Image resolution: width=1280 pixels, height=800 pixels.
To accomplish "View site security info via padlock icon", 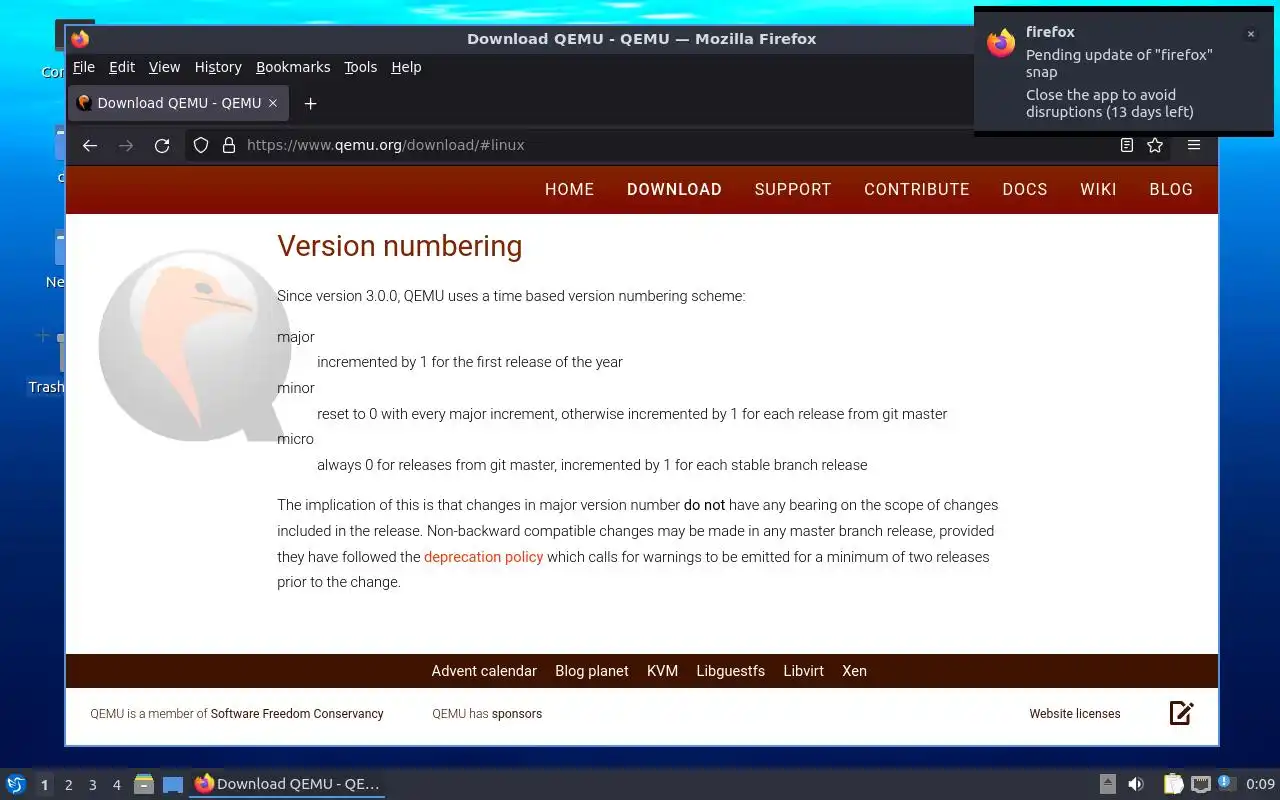I will coord(228,145).
